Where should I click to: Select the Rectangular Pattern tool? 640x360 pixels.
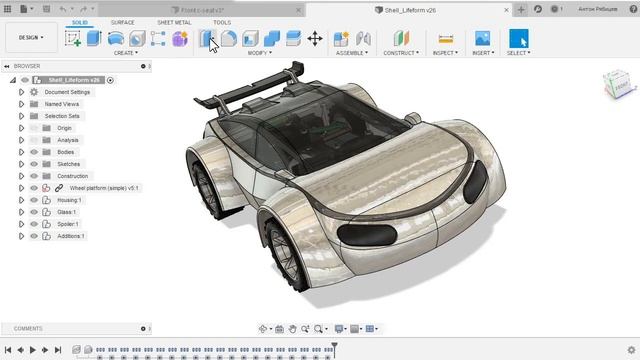(158, 38)
